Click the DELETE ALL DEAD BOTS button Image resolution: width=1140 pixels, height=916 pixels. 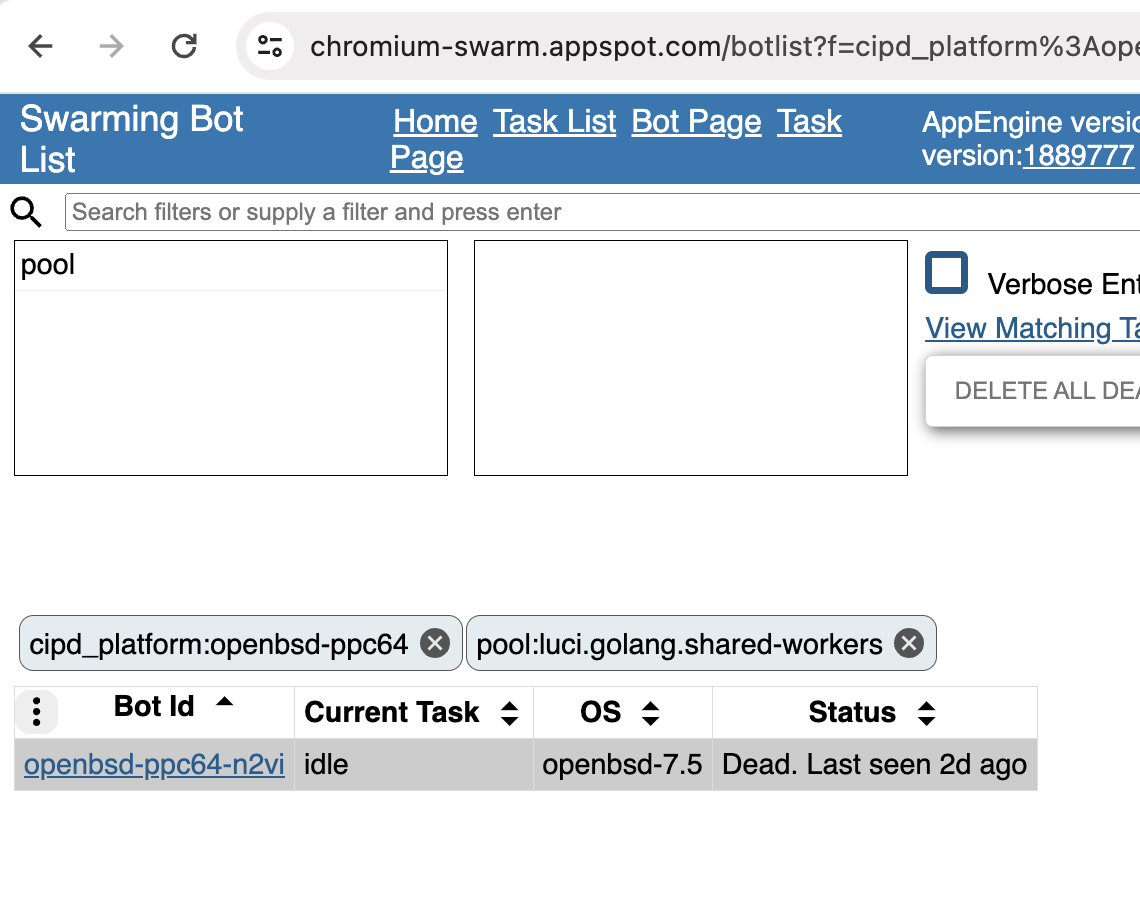point(1033,391)
